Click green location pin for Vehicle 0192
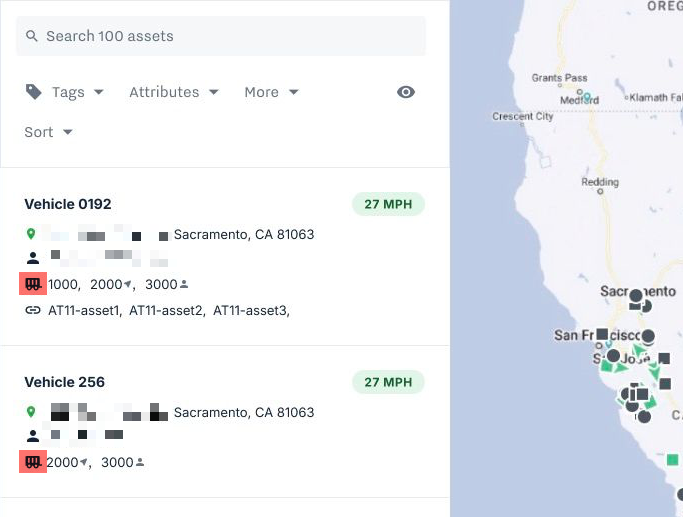 (31, 234)
